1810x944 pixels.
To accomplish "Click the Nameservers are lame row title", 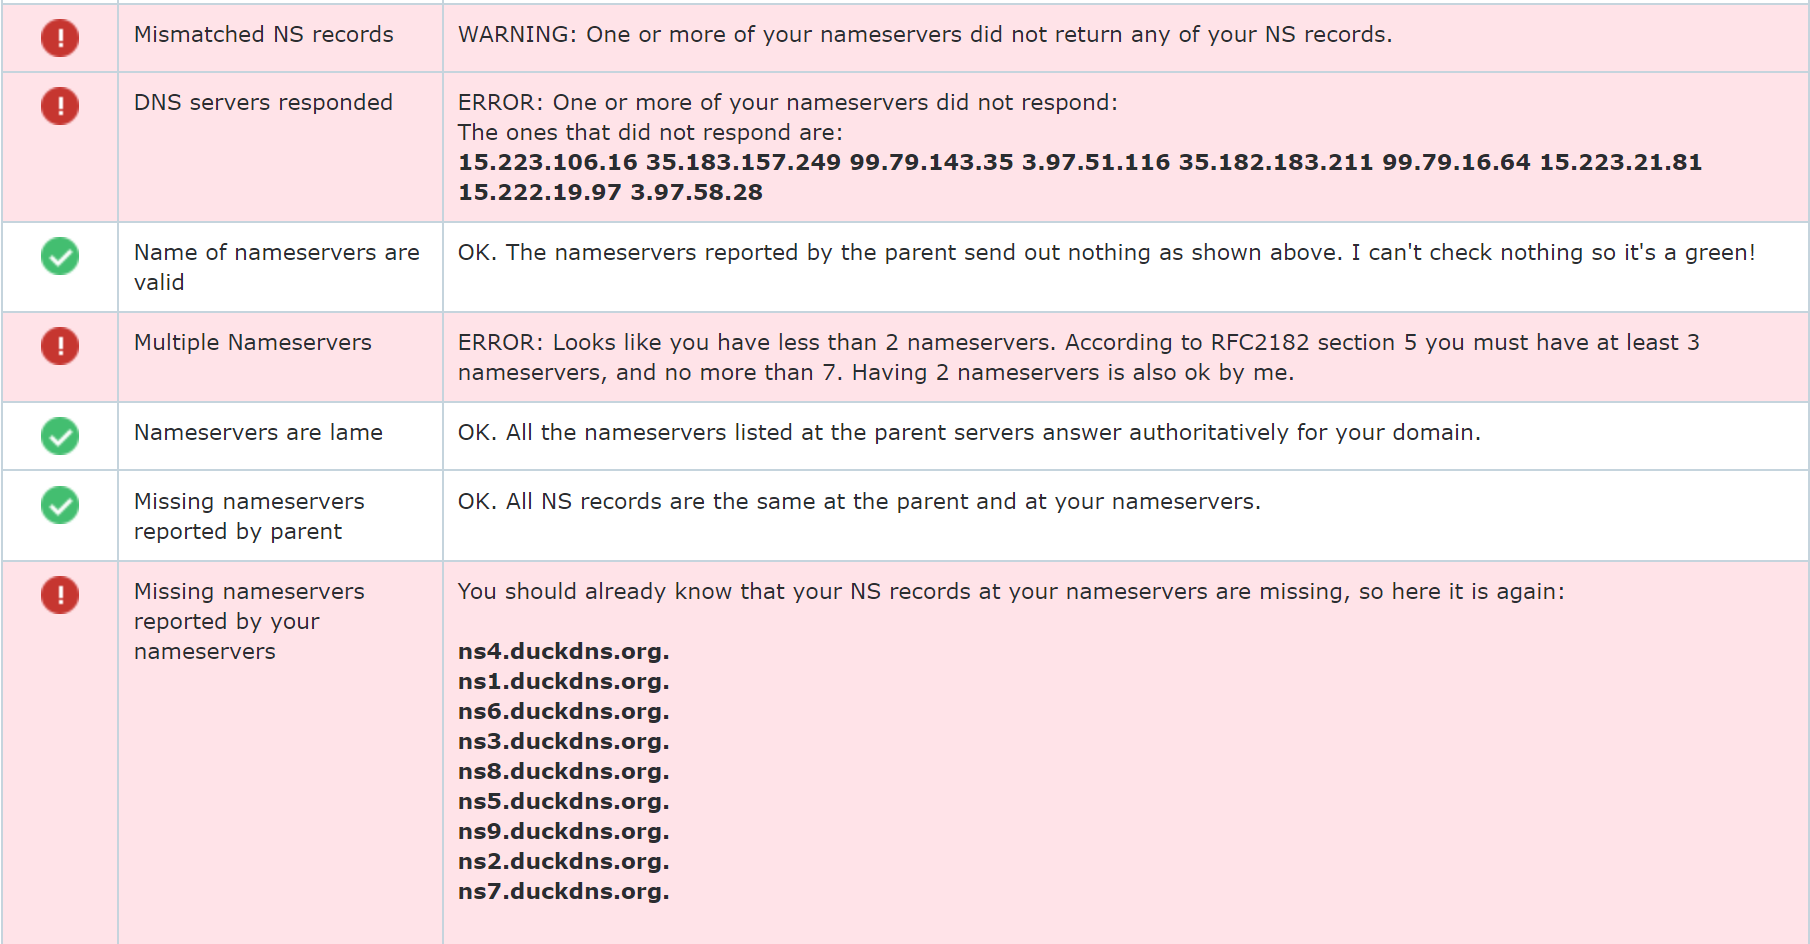I will (x=258, y=432).
